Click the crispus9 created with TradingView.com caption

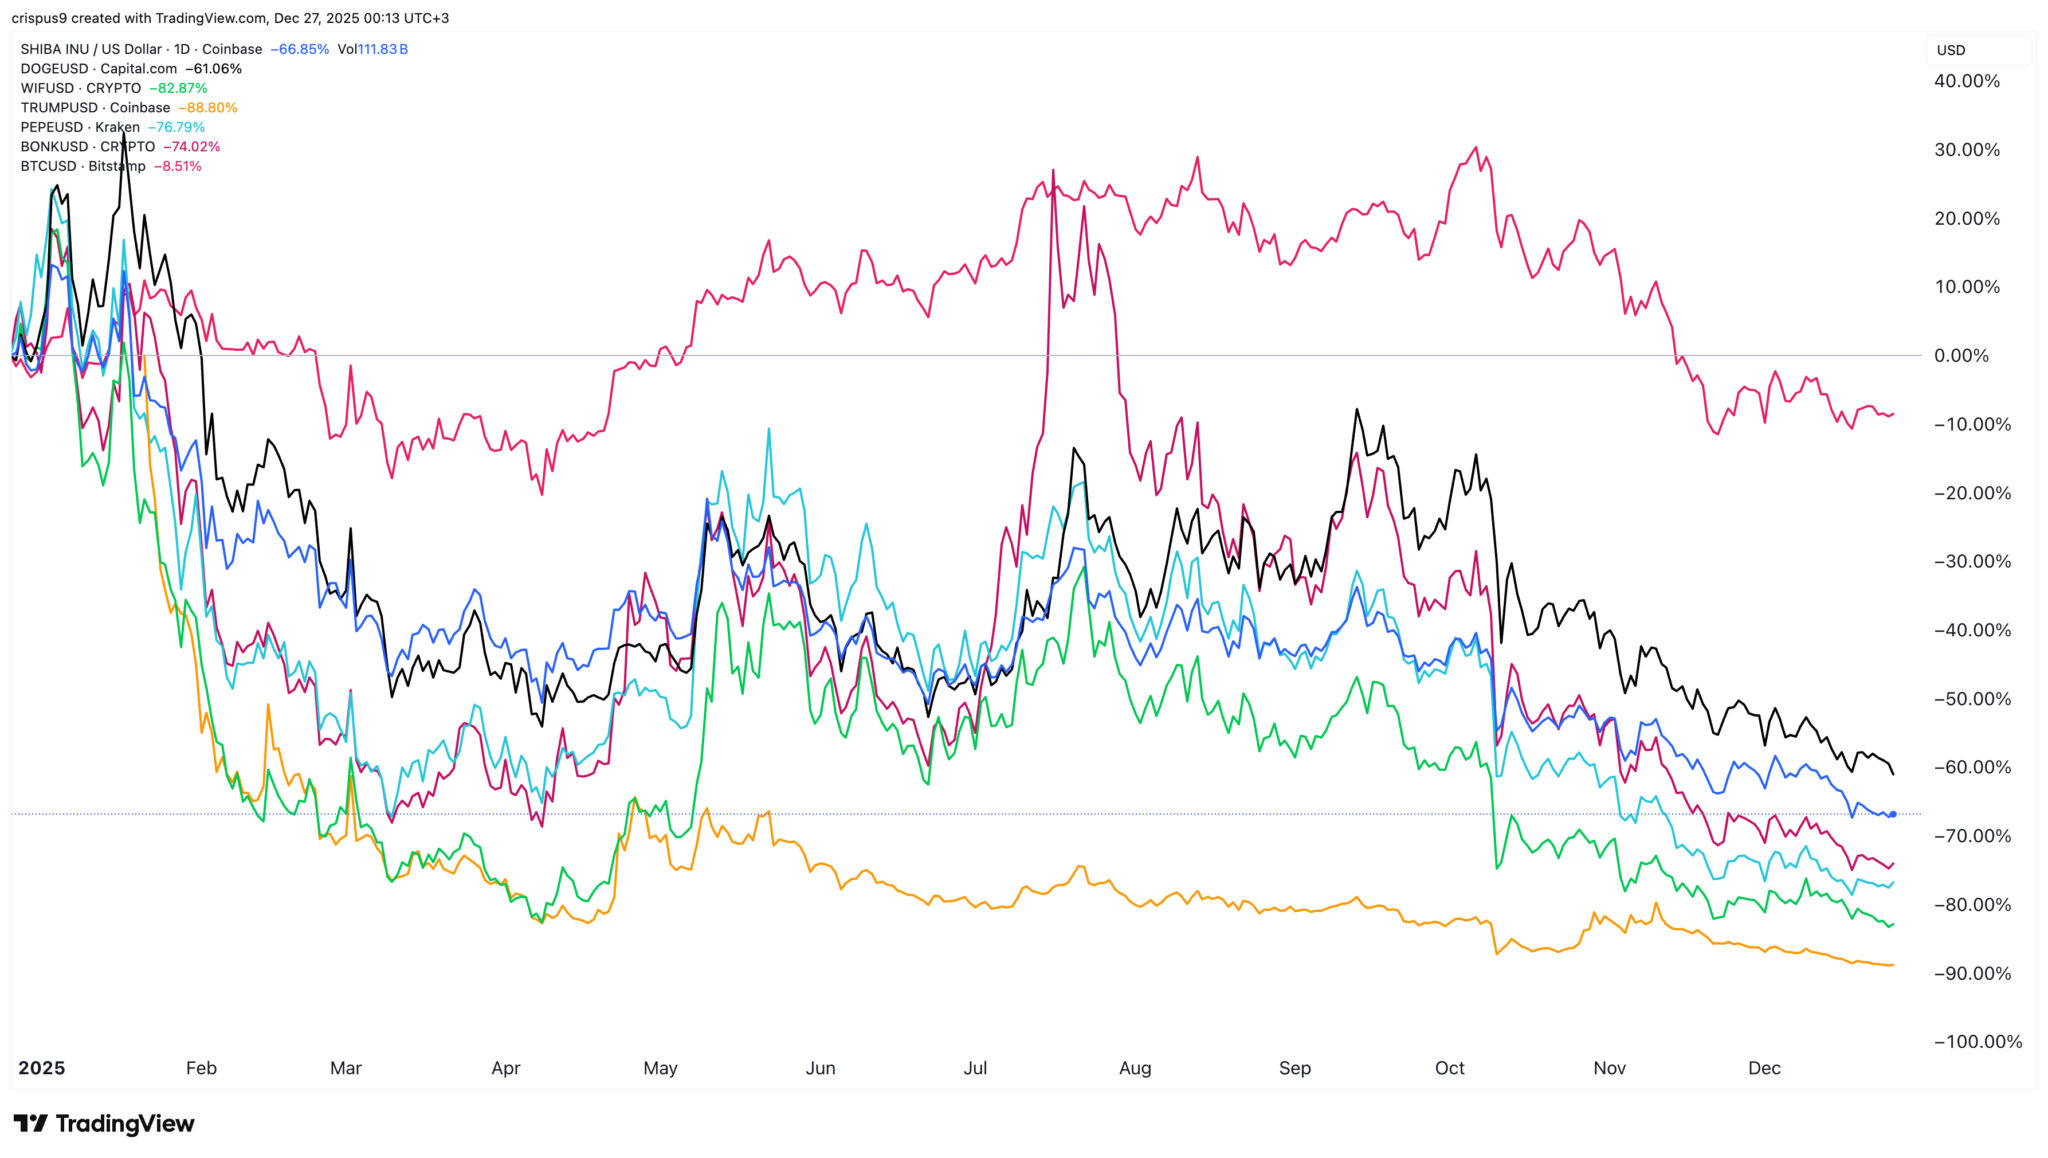230,18
